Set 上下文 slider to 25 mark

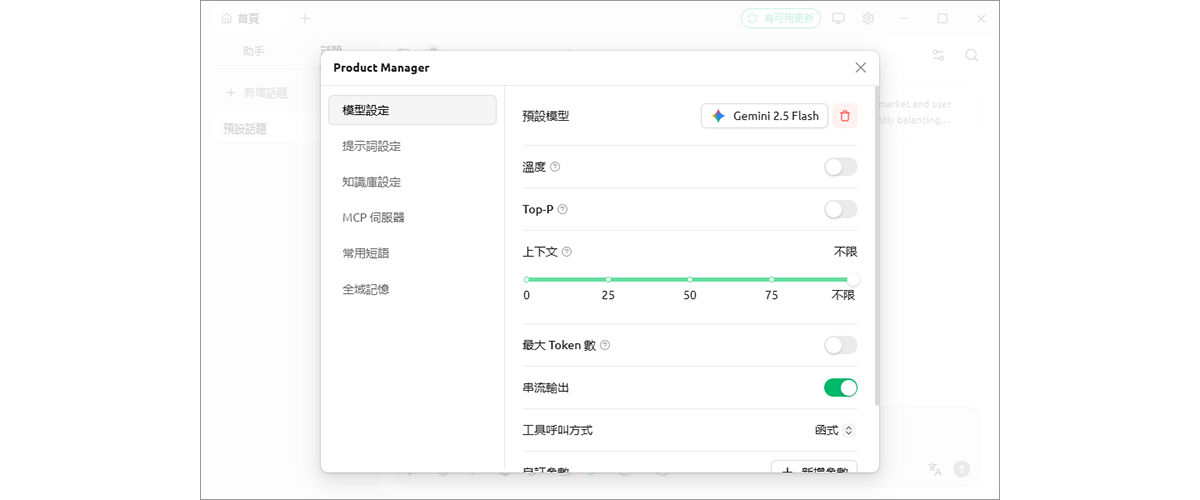608,280
